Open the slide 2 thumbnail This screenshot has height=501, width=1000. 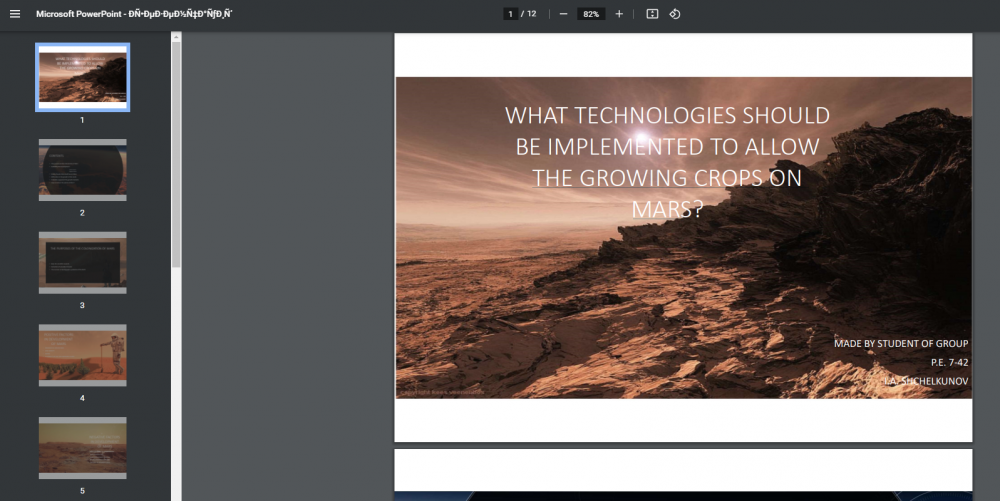[x=82, y=170]
